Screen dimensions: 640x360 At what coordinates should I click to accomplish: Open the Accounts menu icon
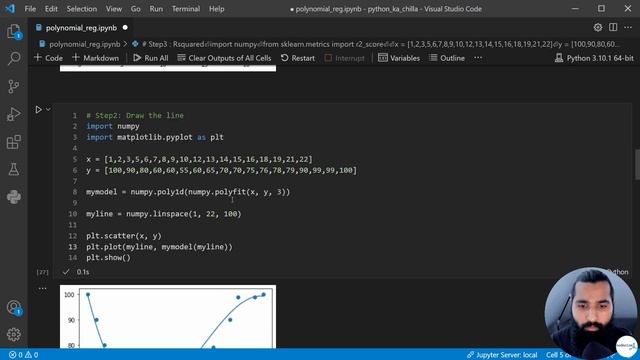14,307
